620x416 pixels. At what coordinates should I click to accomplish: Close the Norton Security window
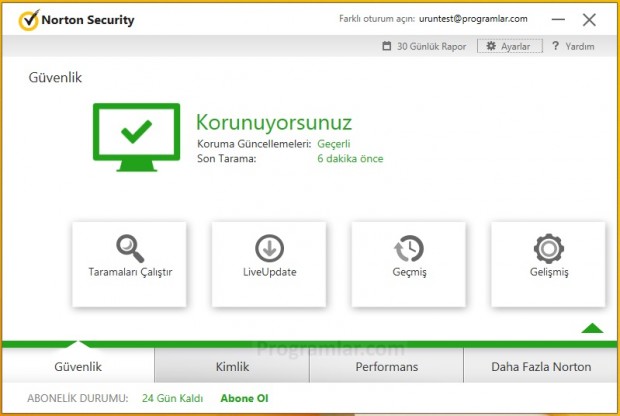pyautogui.click(x=589, y=19)
